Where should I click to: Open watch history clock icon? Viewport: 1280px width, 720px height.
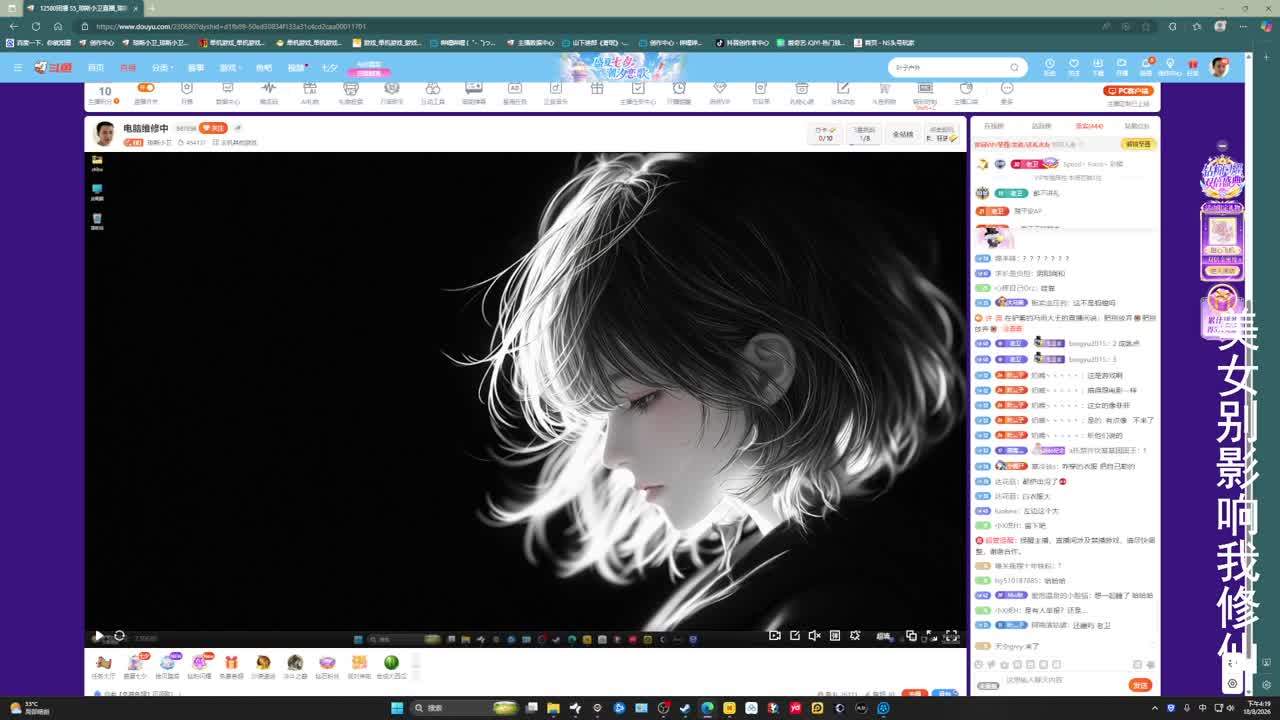tap(1050, 64)
